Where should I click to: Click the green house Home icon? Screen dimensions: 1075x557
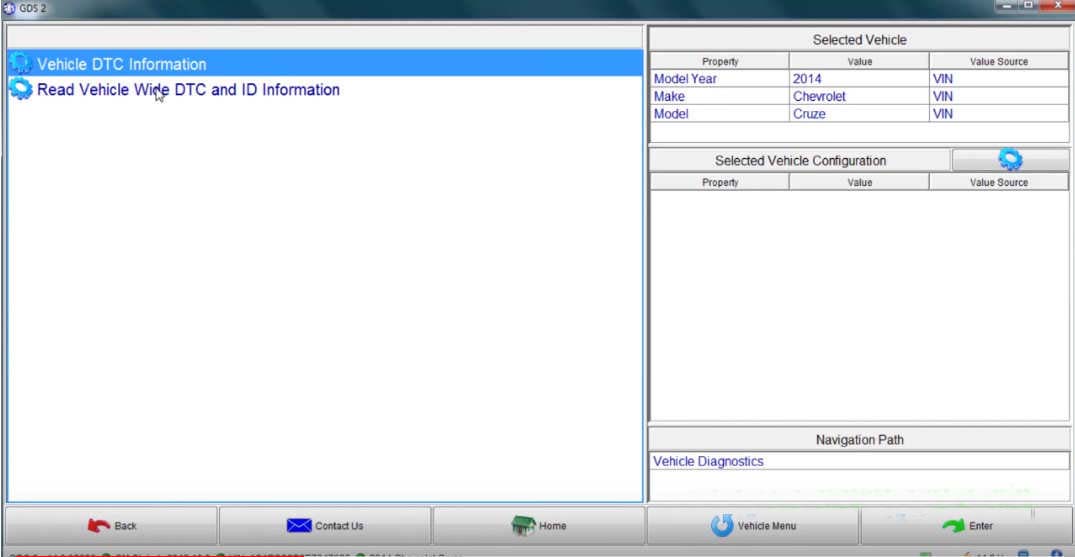pos(523,526)
